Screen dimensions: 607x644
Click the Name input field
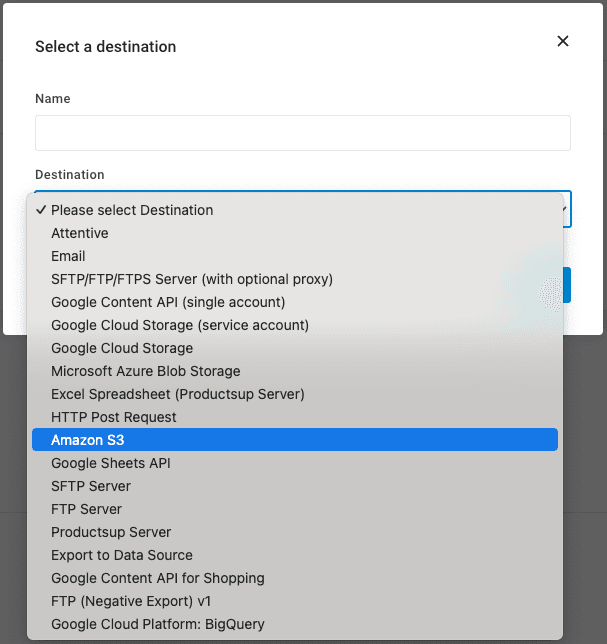tap(302, 133)
